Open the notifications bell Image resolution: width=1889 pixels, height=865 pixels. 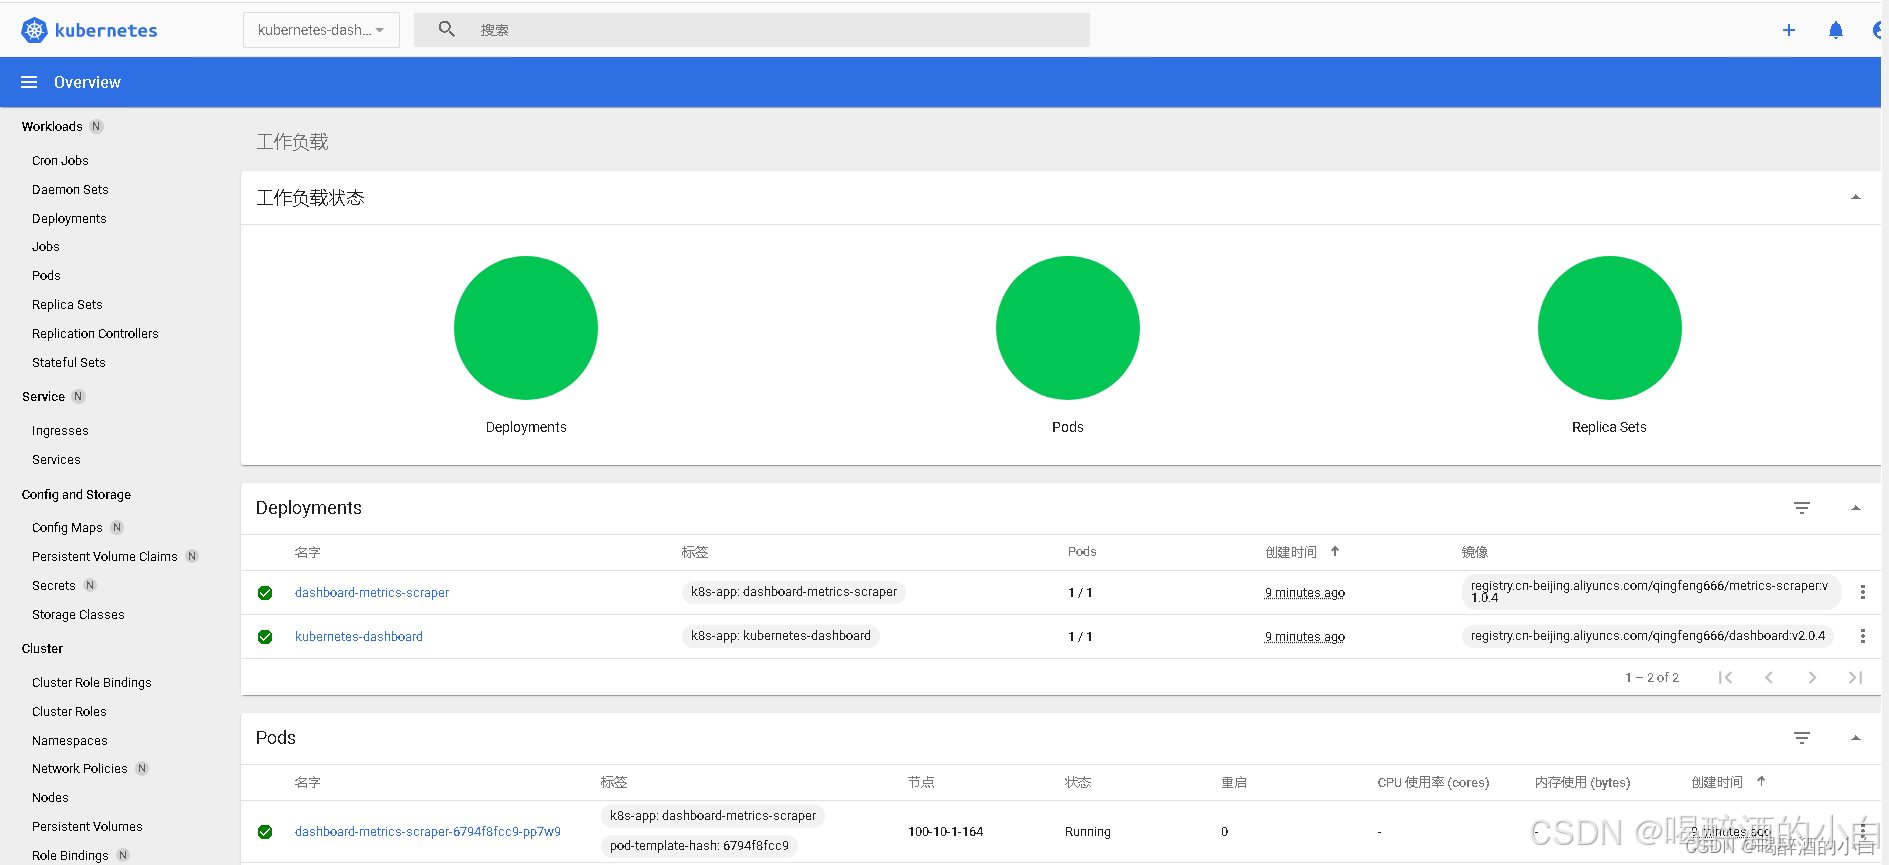click(1836, 30)
